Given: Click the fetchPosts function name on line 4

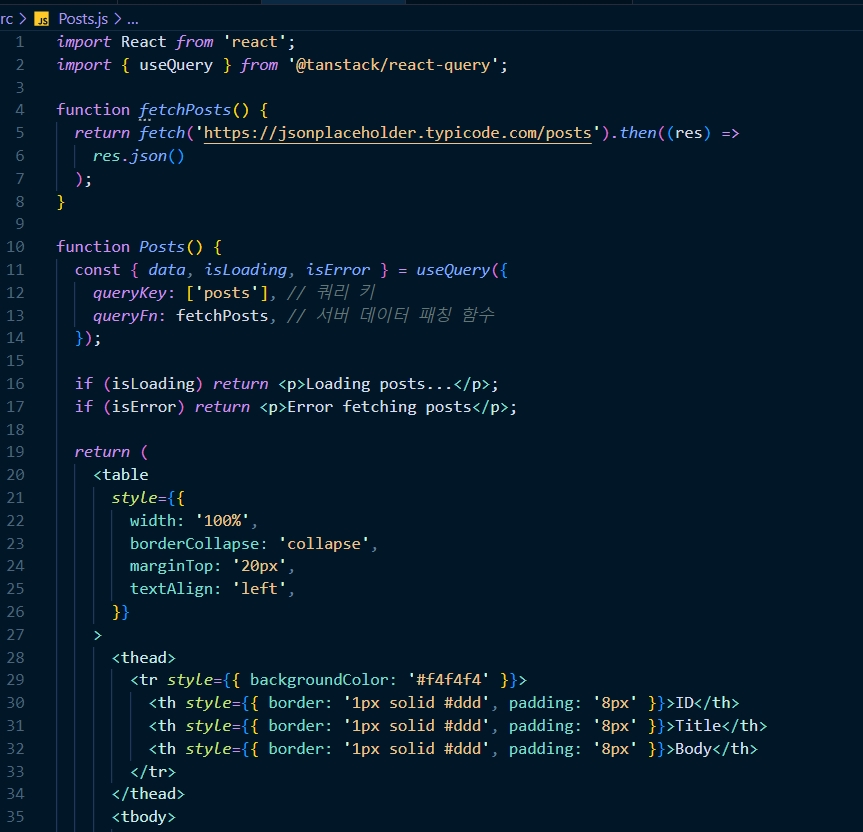Looking at the screenshot, I should tap(185, 110).
